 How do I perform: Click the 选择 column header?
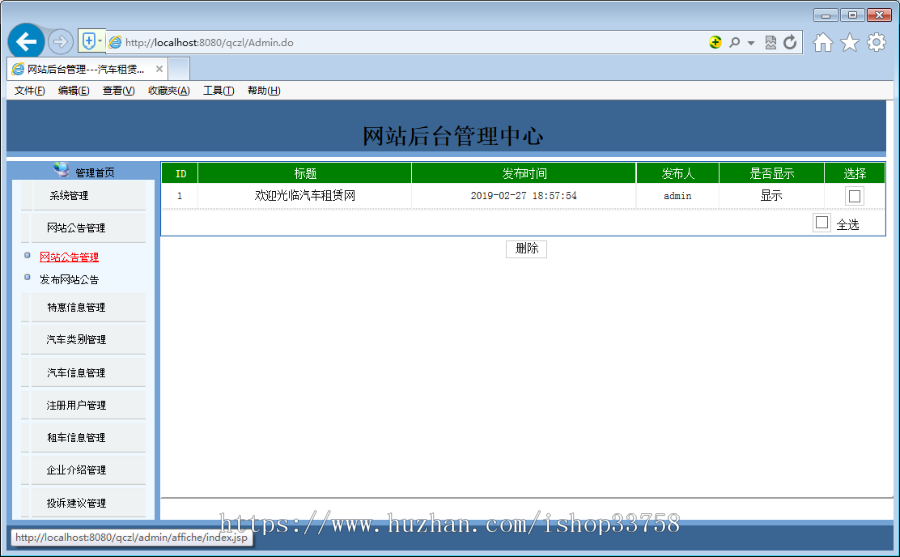pyautogui.click(x=855, y=173)
